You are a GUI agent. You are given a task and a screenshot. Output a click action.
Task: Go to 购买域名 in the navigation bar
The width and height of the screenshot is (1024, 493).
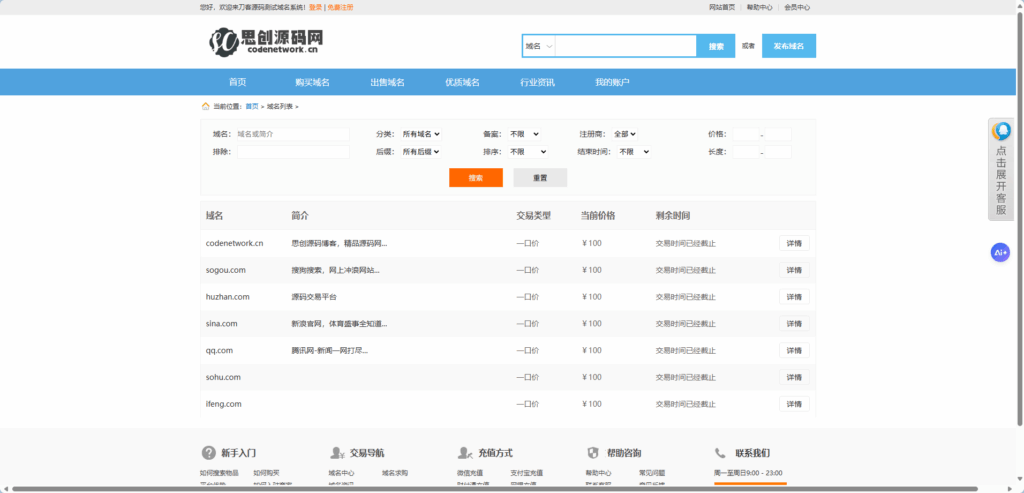tap(312, 82)
